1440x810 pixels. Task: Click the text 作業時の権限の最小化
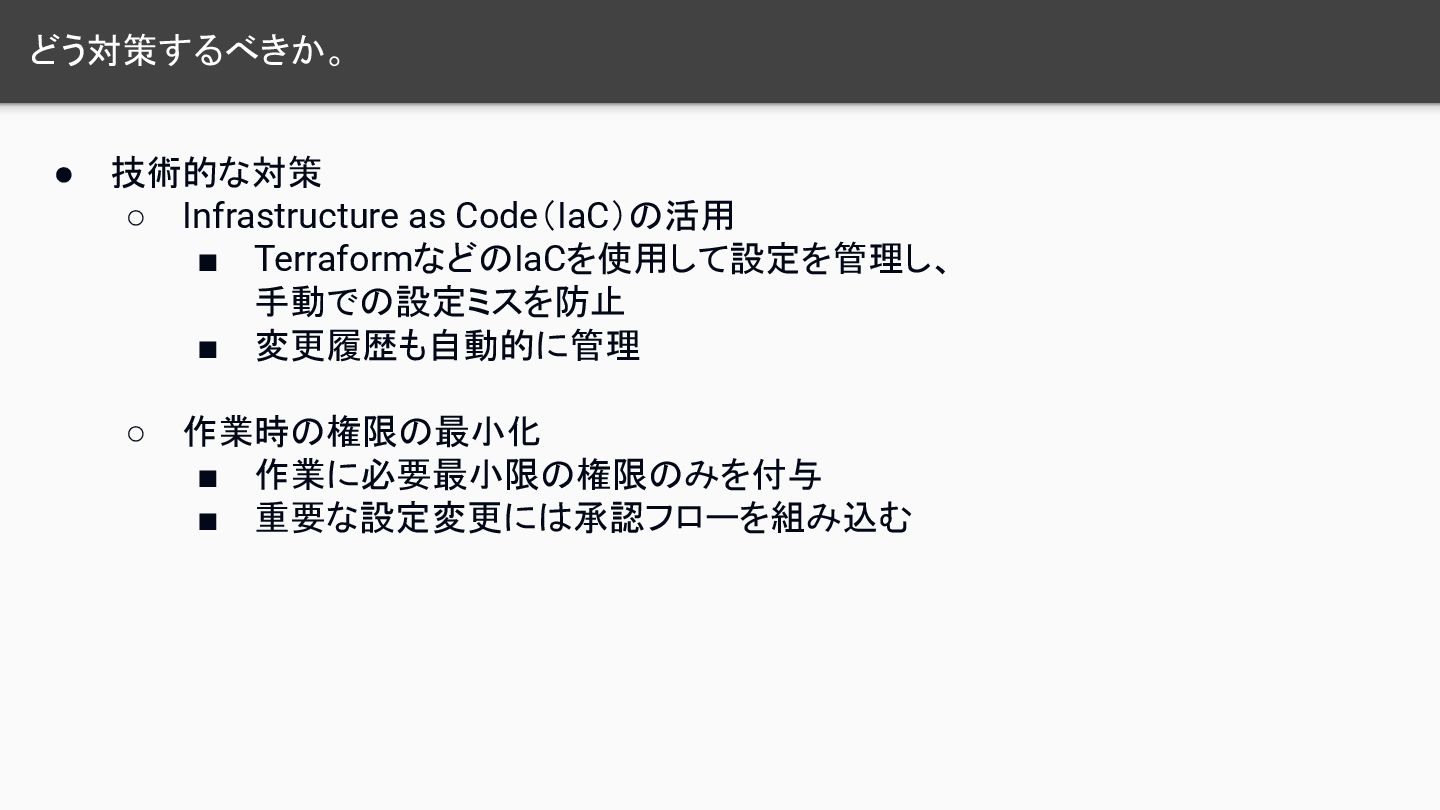coord(362,432)
